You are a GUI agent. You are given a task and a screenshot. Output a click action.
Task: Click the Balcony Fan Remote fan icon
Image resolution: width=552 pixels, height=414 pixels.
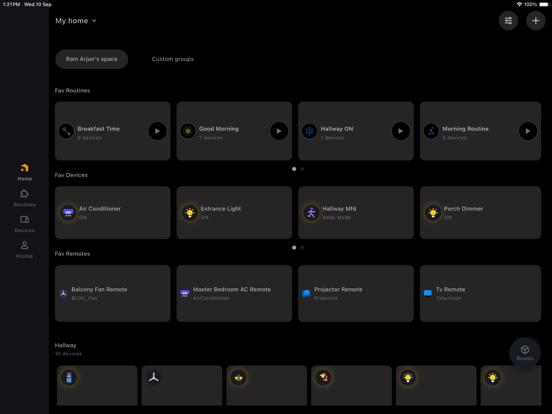point(63,294)
